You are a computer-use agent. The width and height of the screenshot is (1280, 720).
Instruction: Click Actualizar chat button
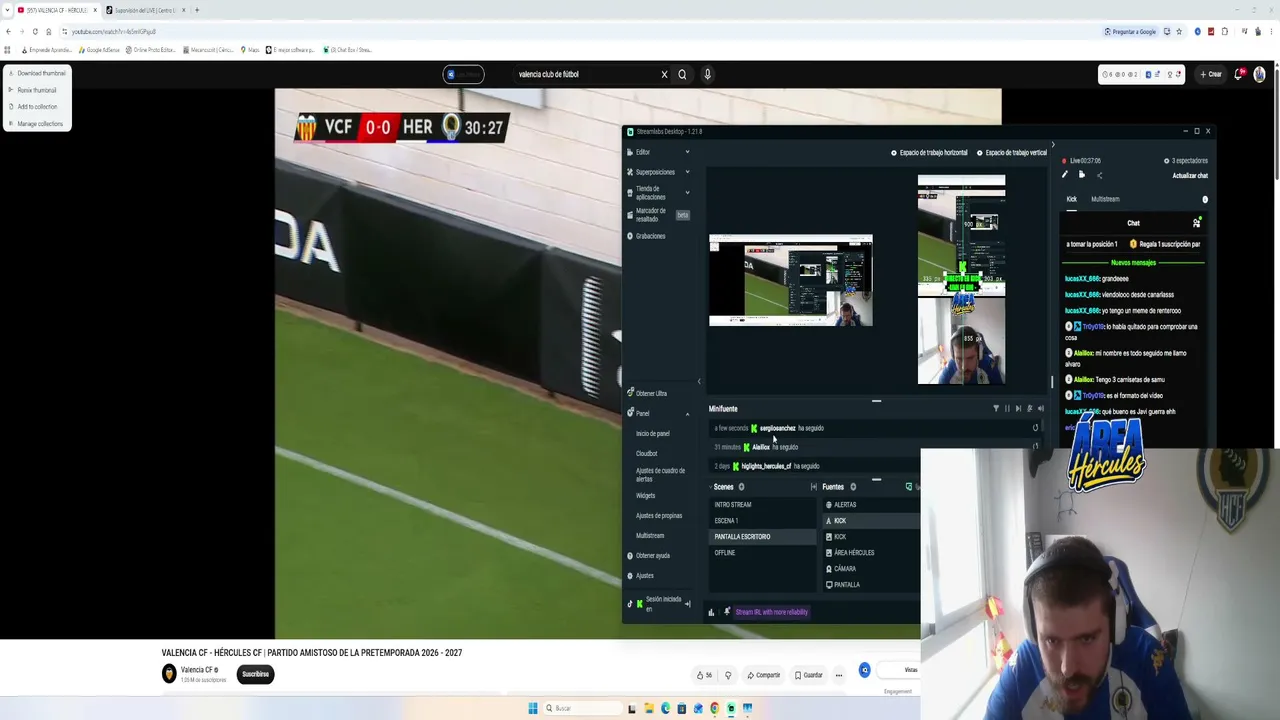[x=1190, y=175]
